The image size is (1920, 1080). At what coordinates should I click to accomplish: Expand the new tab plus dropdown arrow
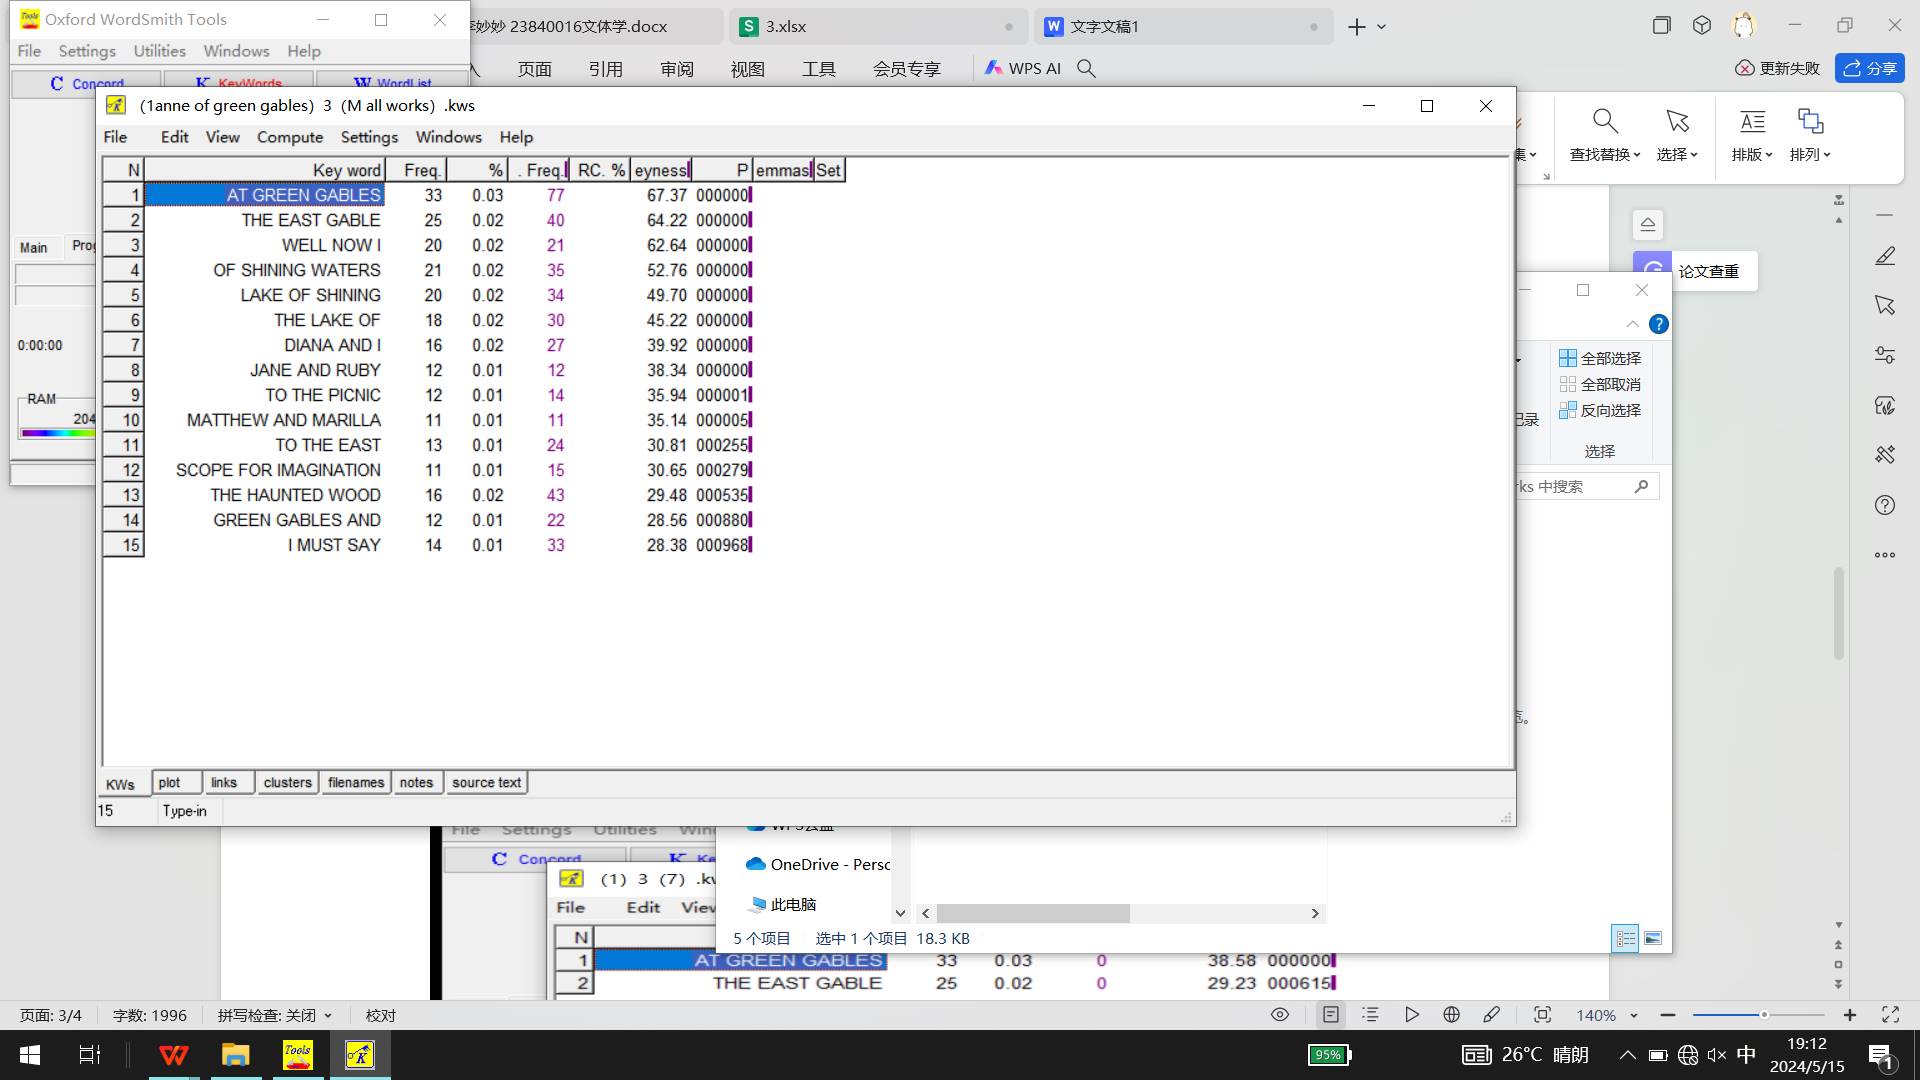click(1382, 27)
